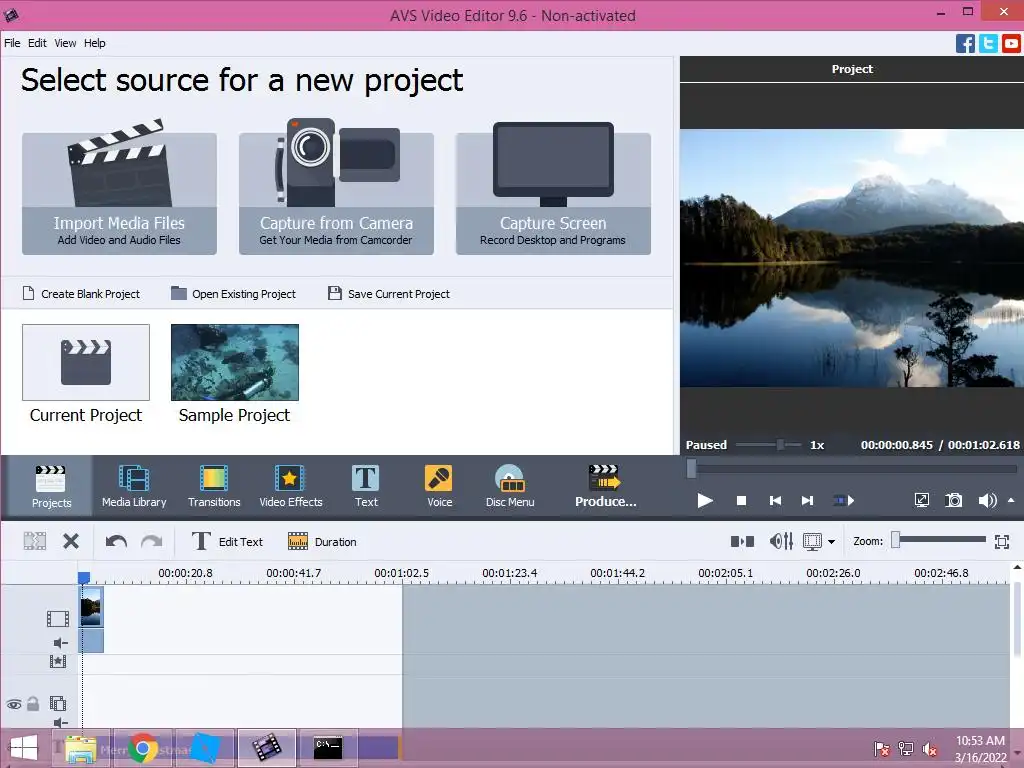
Task: Click Save Current Project
Action: pos(389,294)
